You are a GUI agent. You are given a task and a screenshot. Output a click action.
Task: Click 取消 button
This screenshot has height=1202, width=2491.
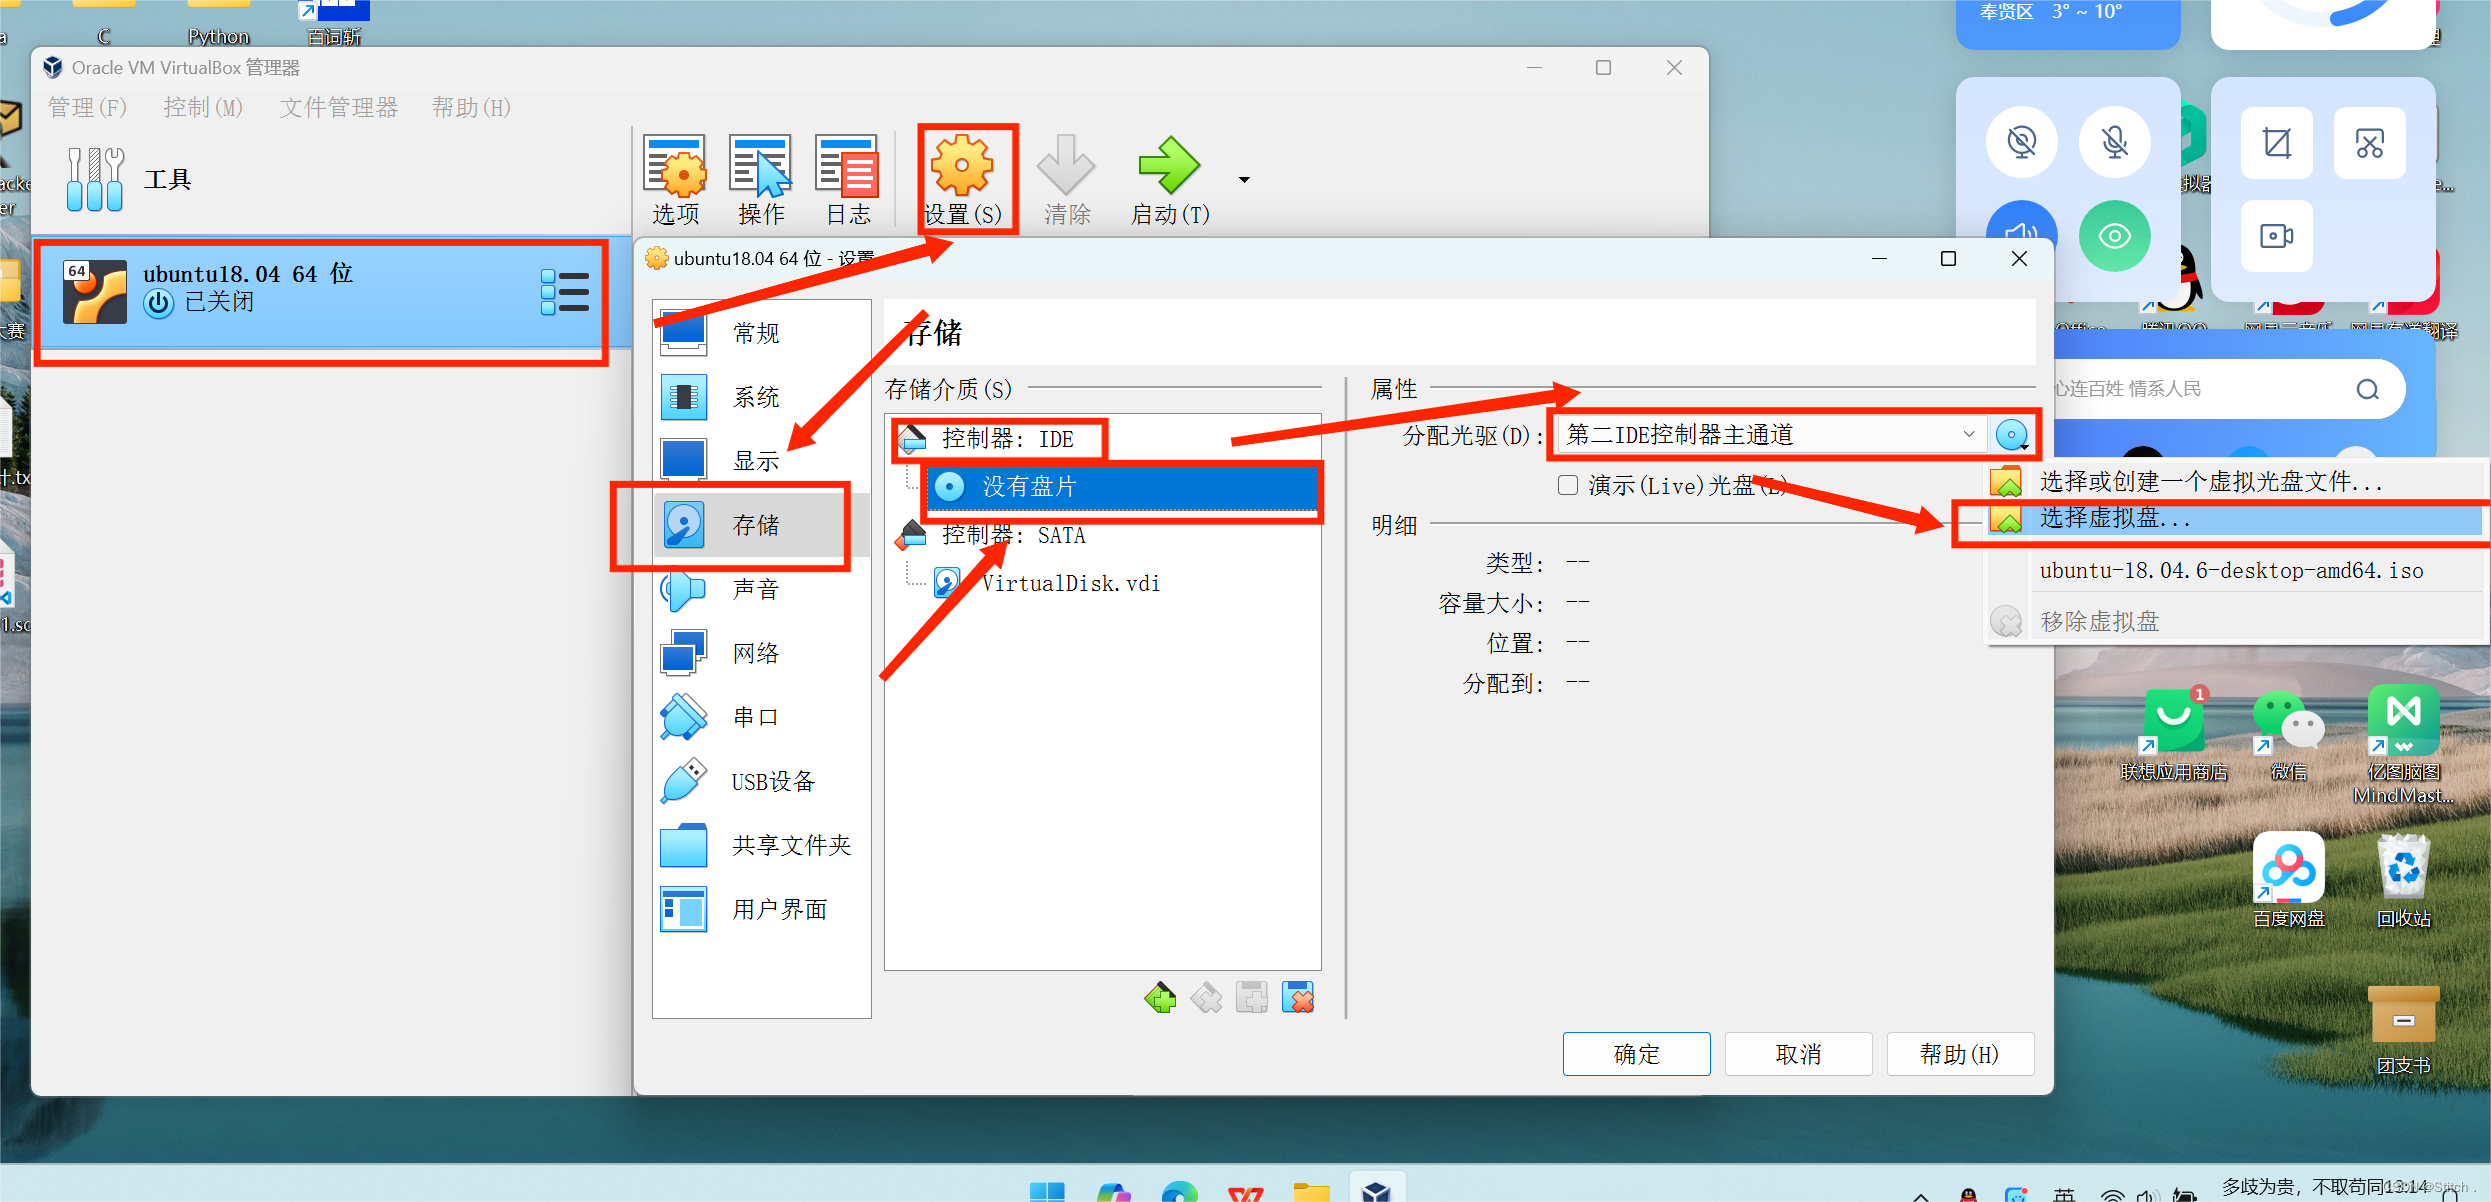click(1798, 1054)
